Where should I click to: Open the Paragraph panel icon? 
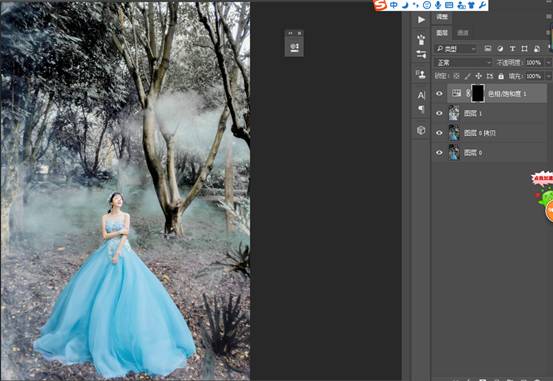[421, 109]
